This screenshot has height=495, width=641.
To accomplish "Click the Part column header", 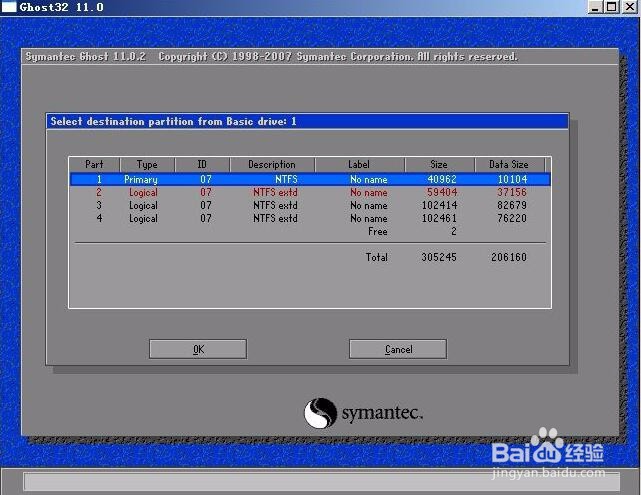I will [94, 164].
